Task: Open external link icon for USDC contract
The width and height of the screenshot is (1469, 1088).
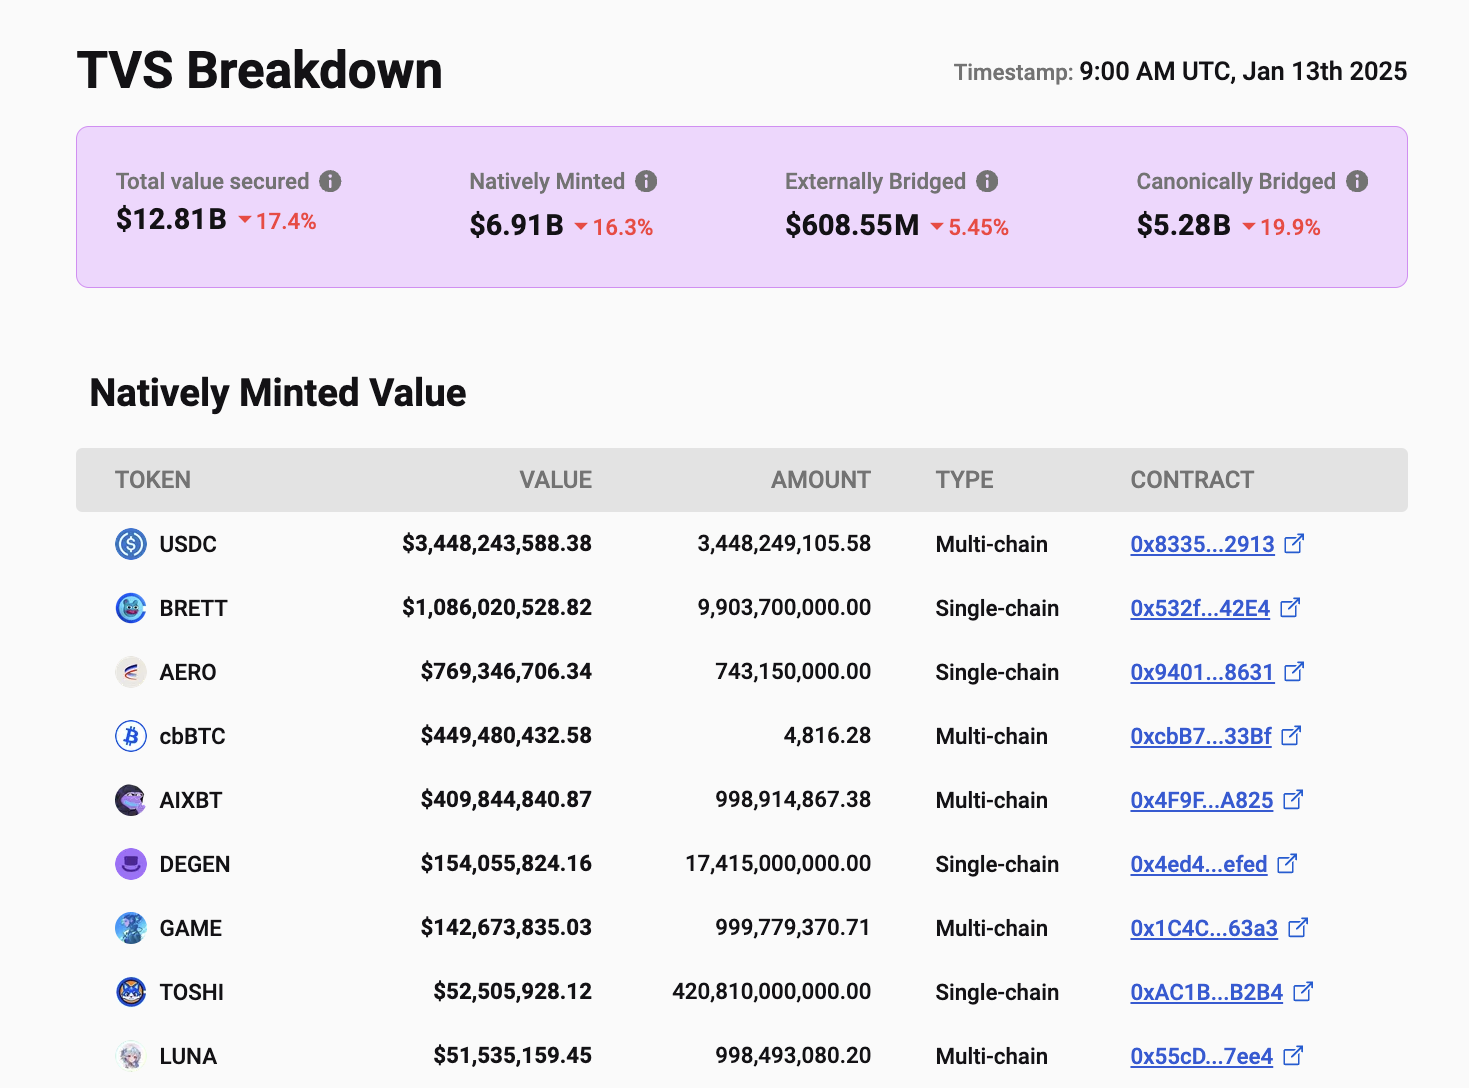Action: [1294, 544]
